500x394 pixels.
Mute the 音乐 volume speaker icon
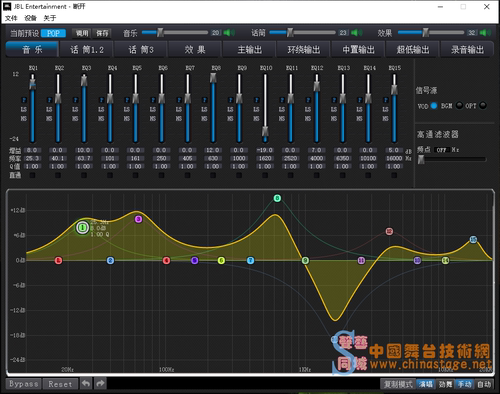tap(229, 33)
